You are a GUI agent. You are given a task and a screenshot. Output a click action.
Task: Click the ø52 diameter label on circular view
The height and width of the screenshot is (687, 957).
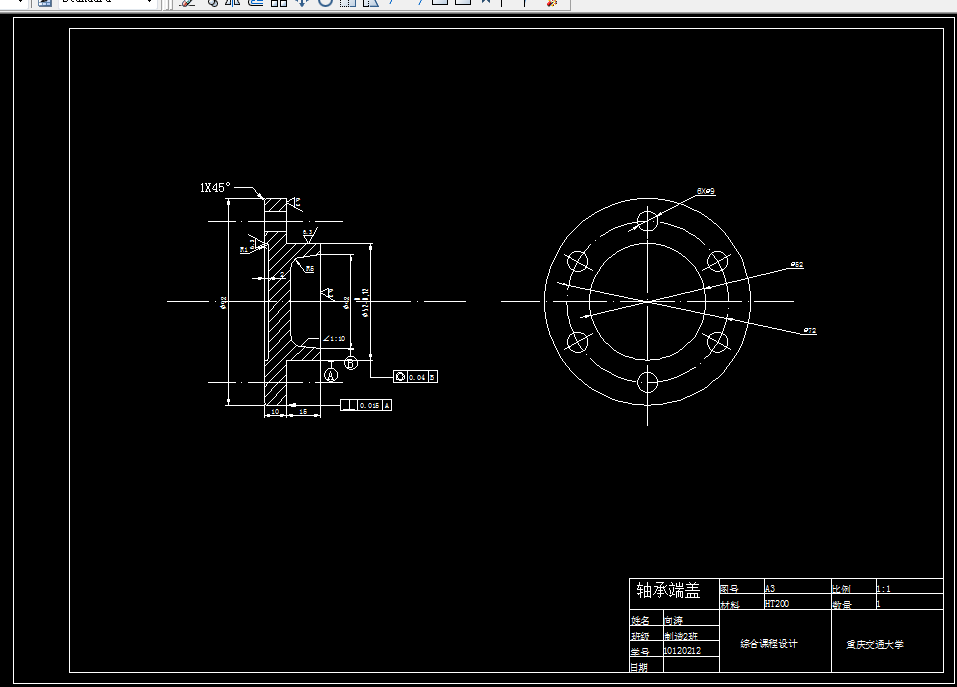(x=796, y=265)
